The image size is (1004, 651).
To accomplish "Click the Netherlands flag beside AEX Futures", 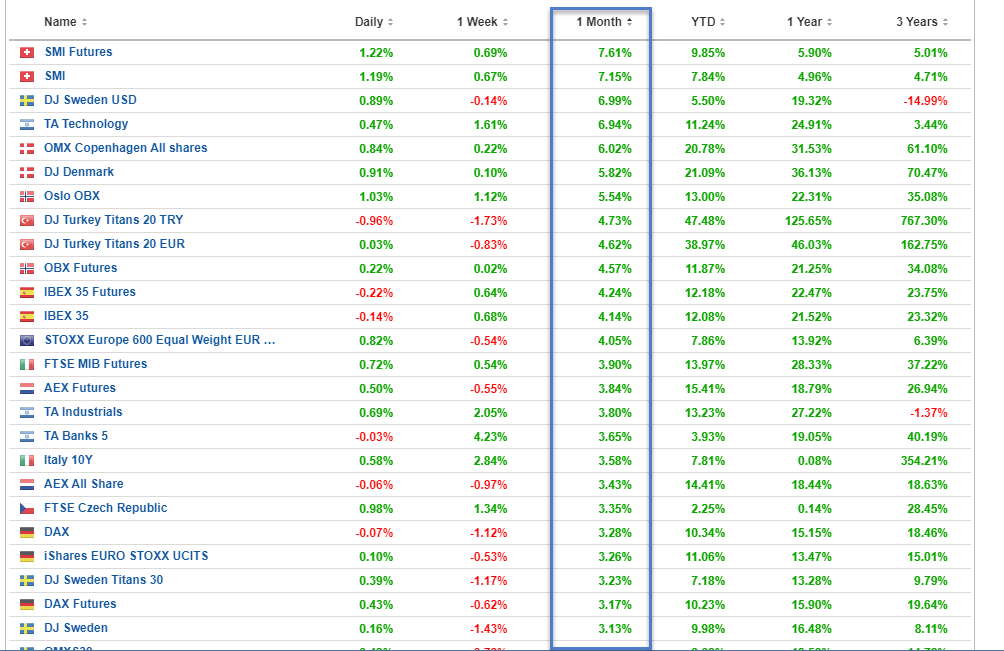I will click(27, 389).
